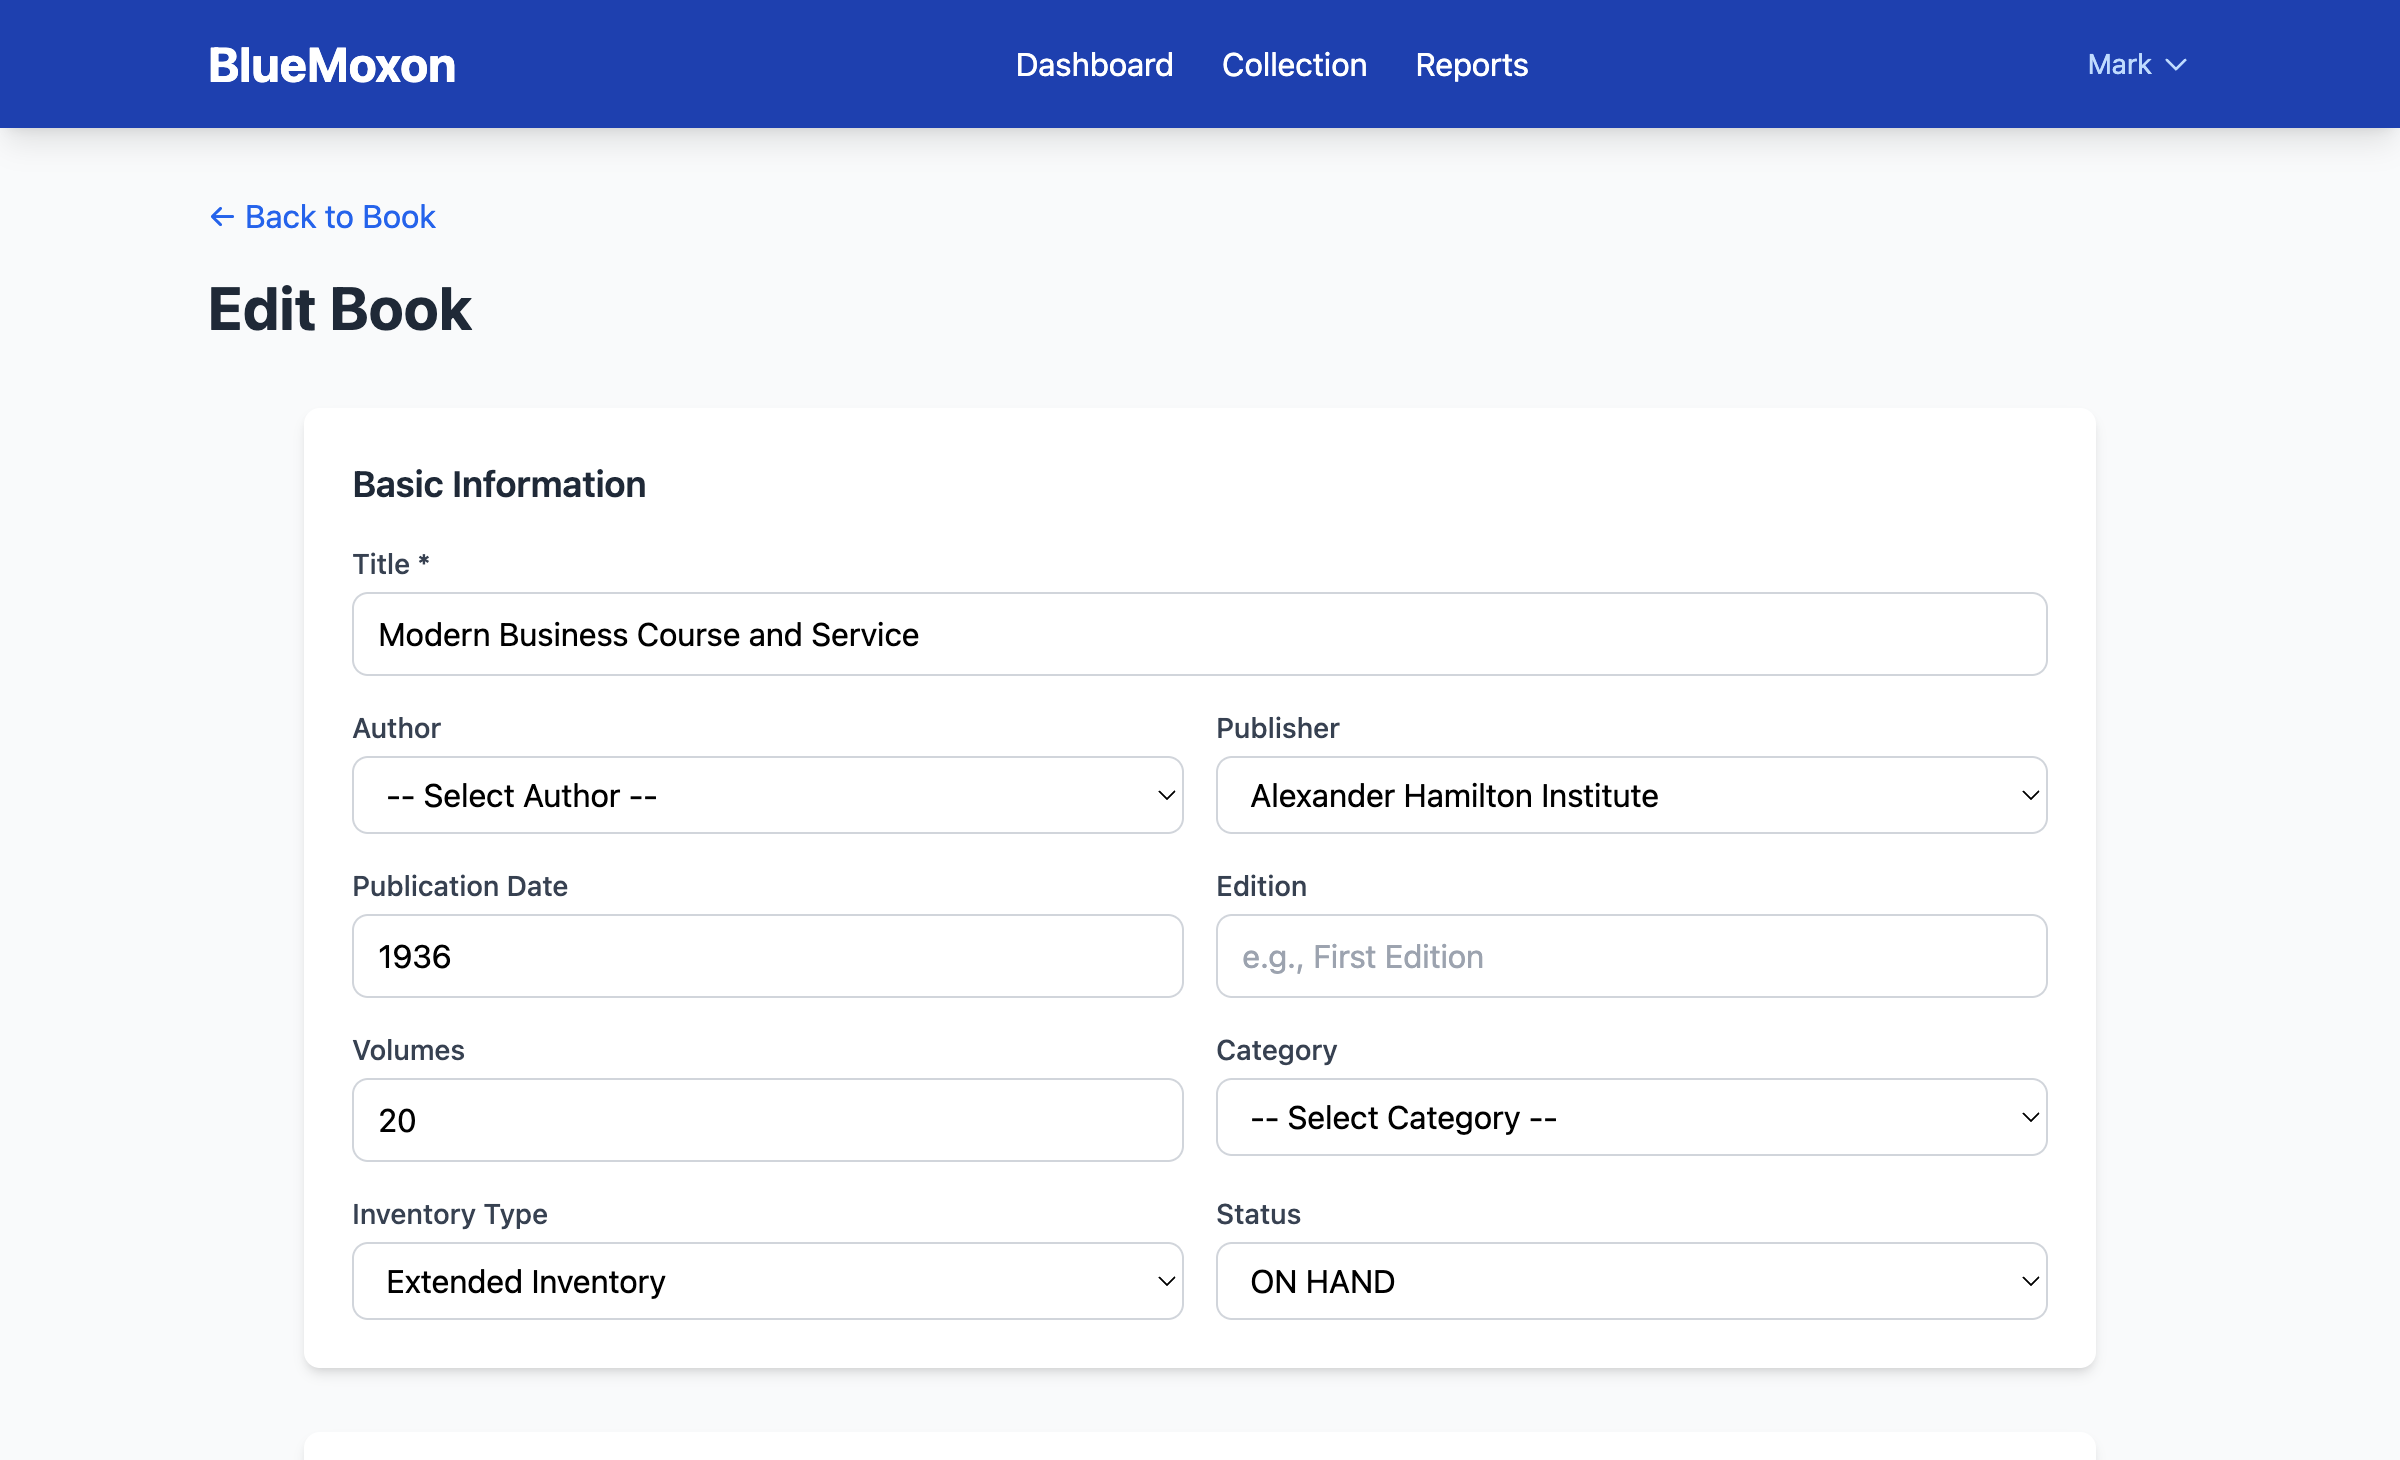Screen dimensions: 2400x1460
Task: Open the Status dropdown showing ON HAND
Action: pos(1631,1281)
